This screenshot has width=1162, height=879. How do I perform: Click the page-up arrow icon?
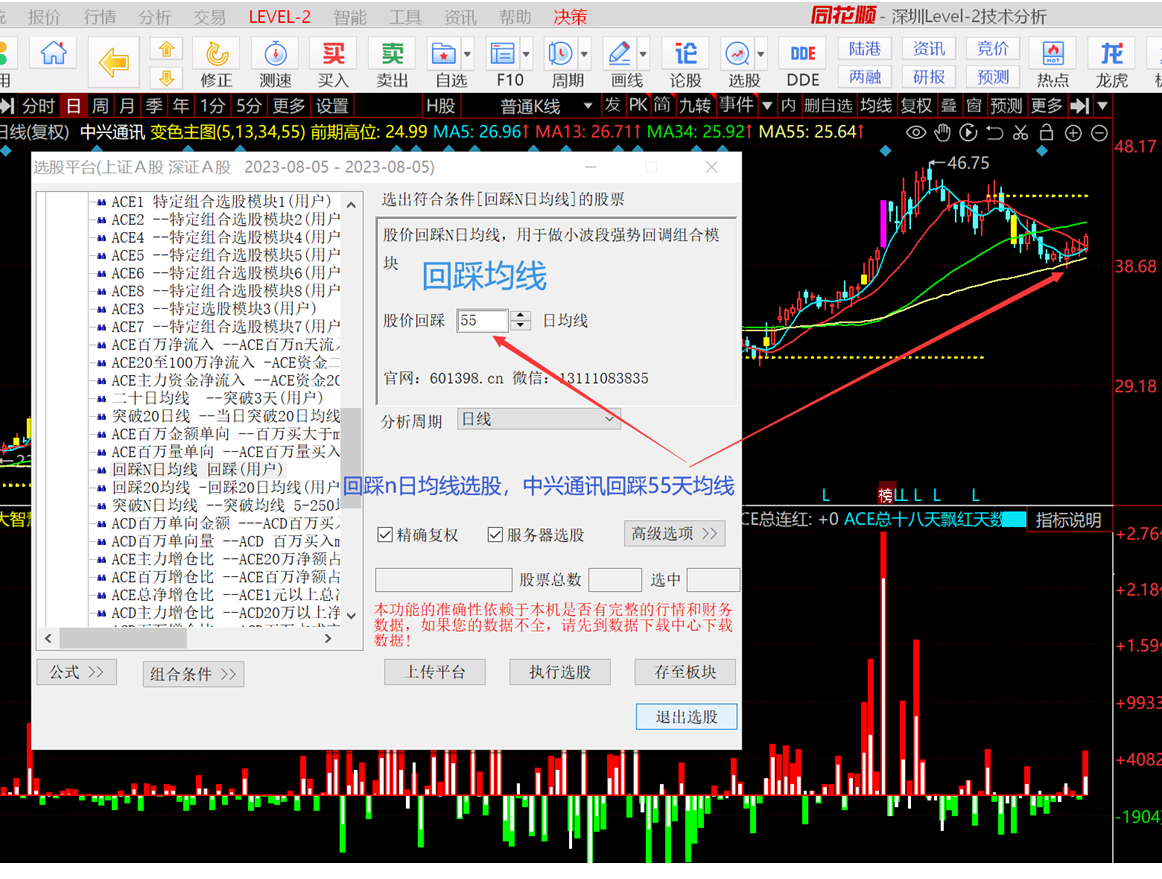[167, 50]
